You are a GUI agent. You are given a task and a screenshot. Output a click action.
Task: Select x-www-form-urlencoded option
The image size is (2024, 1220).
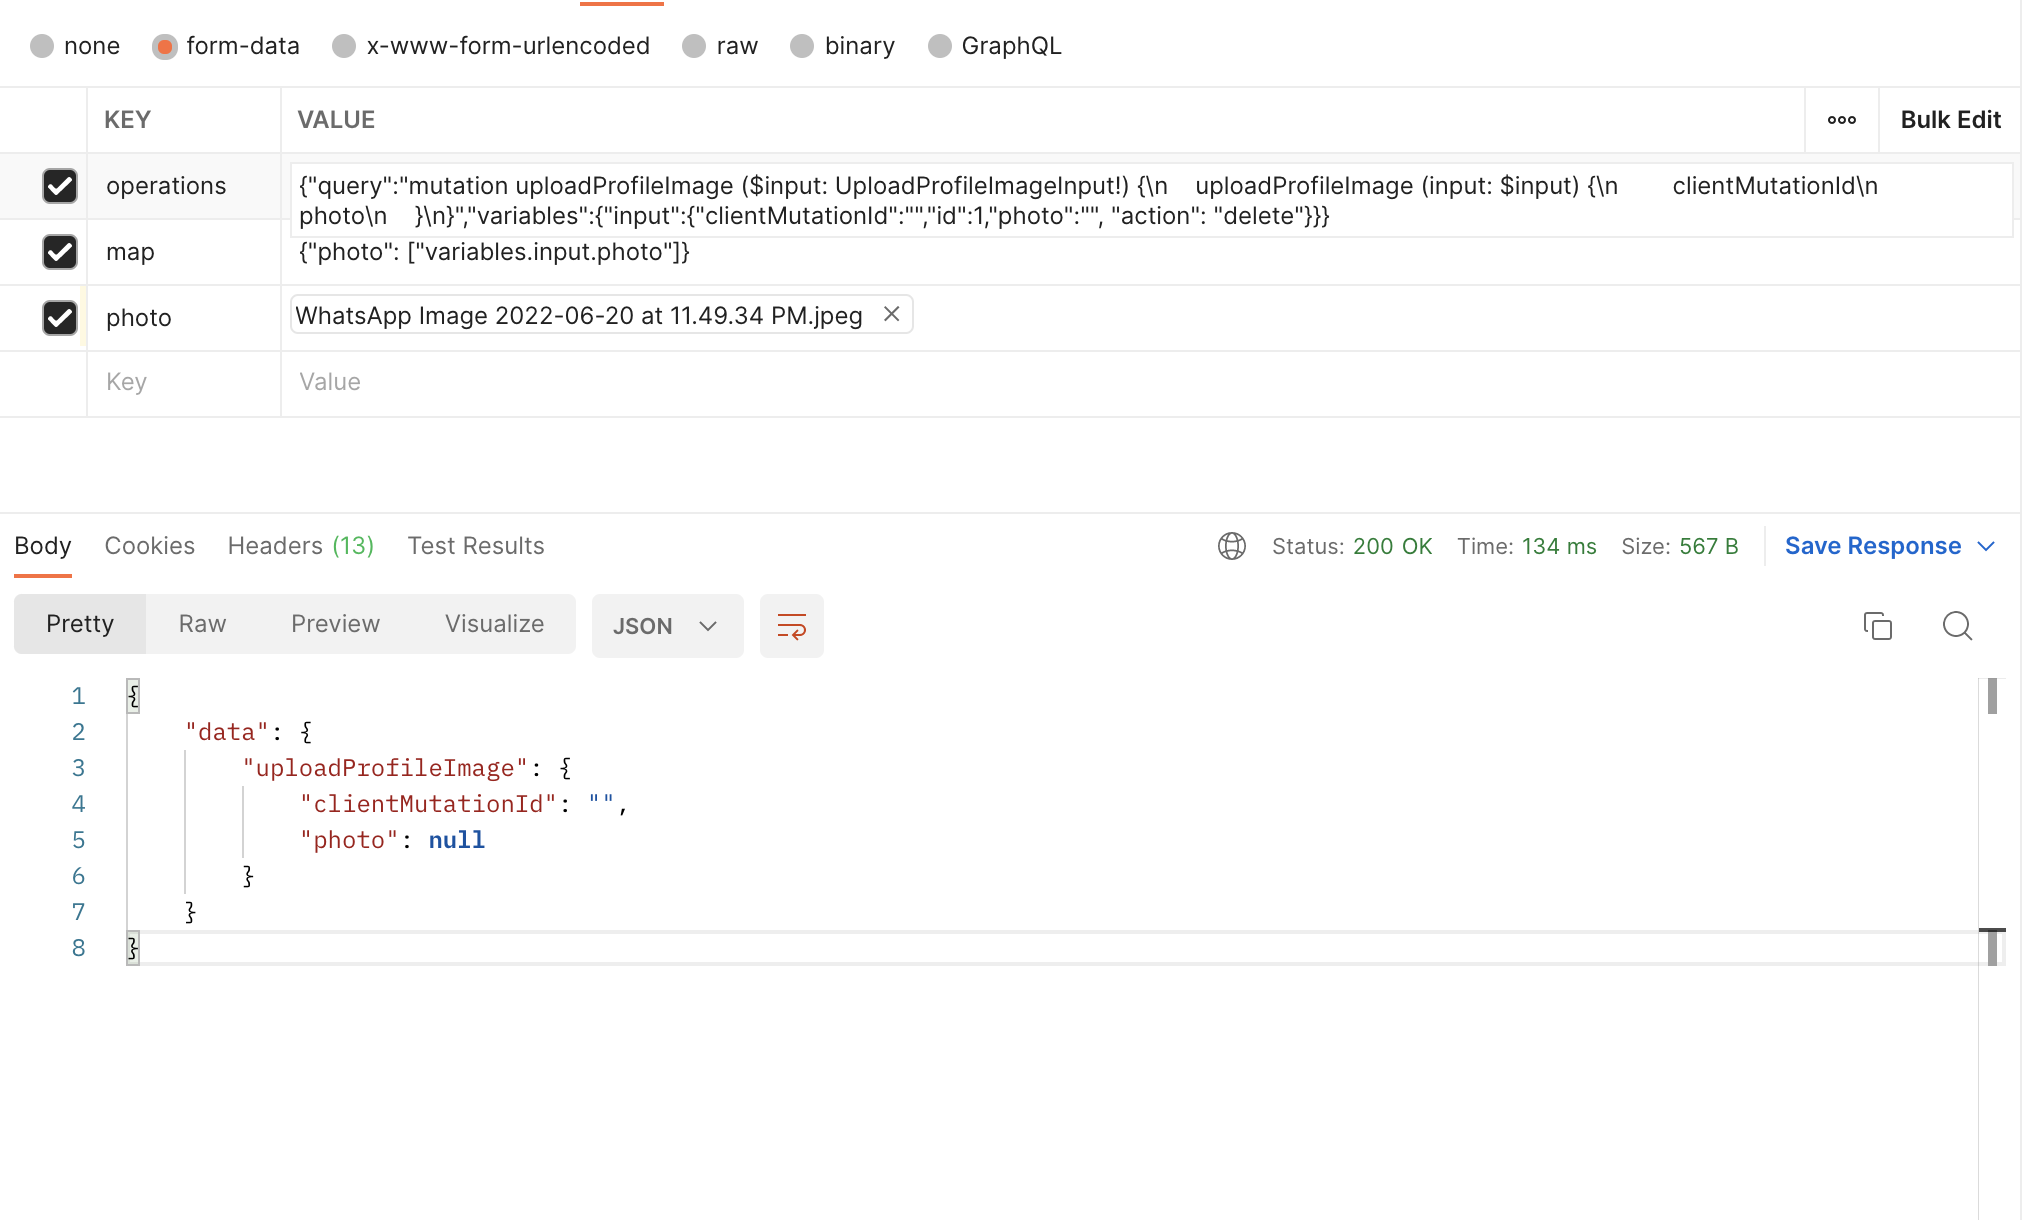344,46
